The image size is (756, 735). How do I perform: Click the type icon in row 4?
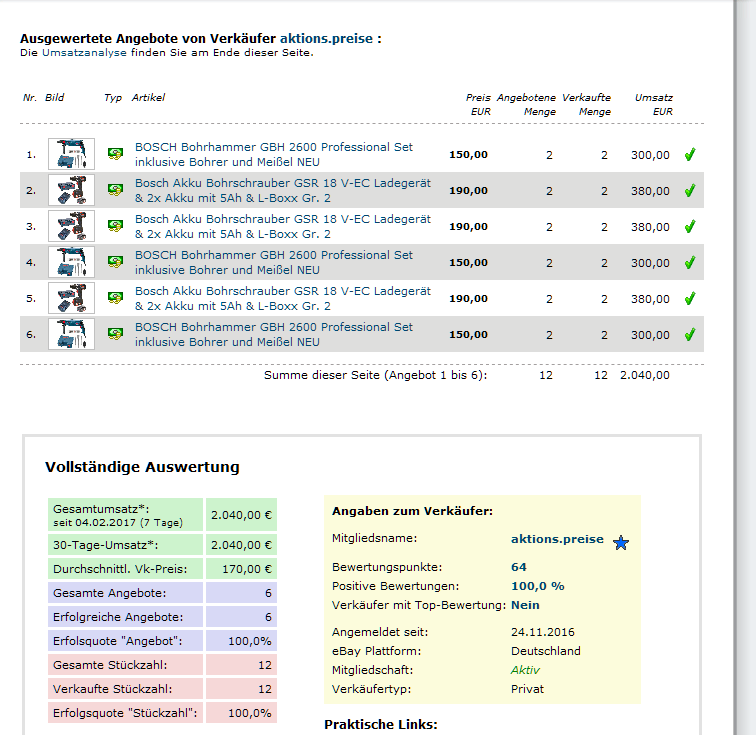(115, 263)
